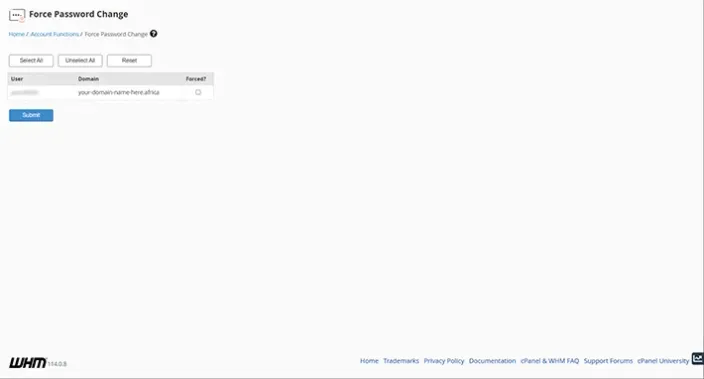The height and width of the screenshot is (379, 704).
Task: Open Account Functions breadcrumb link
Action: point(54,34)
